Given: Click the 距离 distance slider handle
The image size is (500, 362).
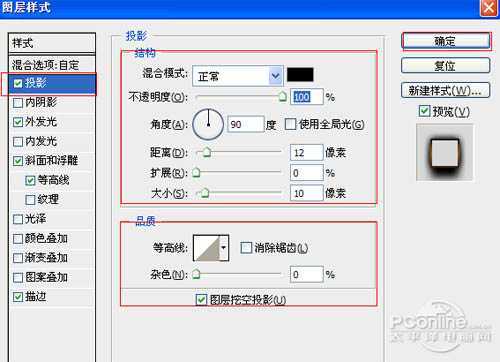Looking at the screenshot, I should (x=207, y=152).
